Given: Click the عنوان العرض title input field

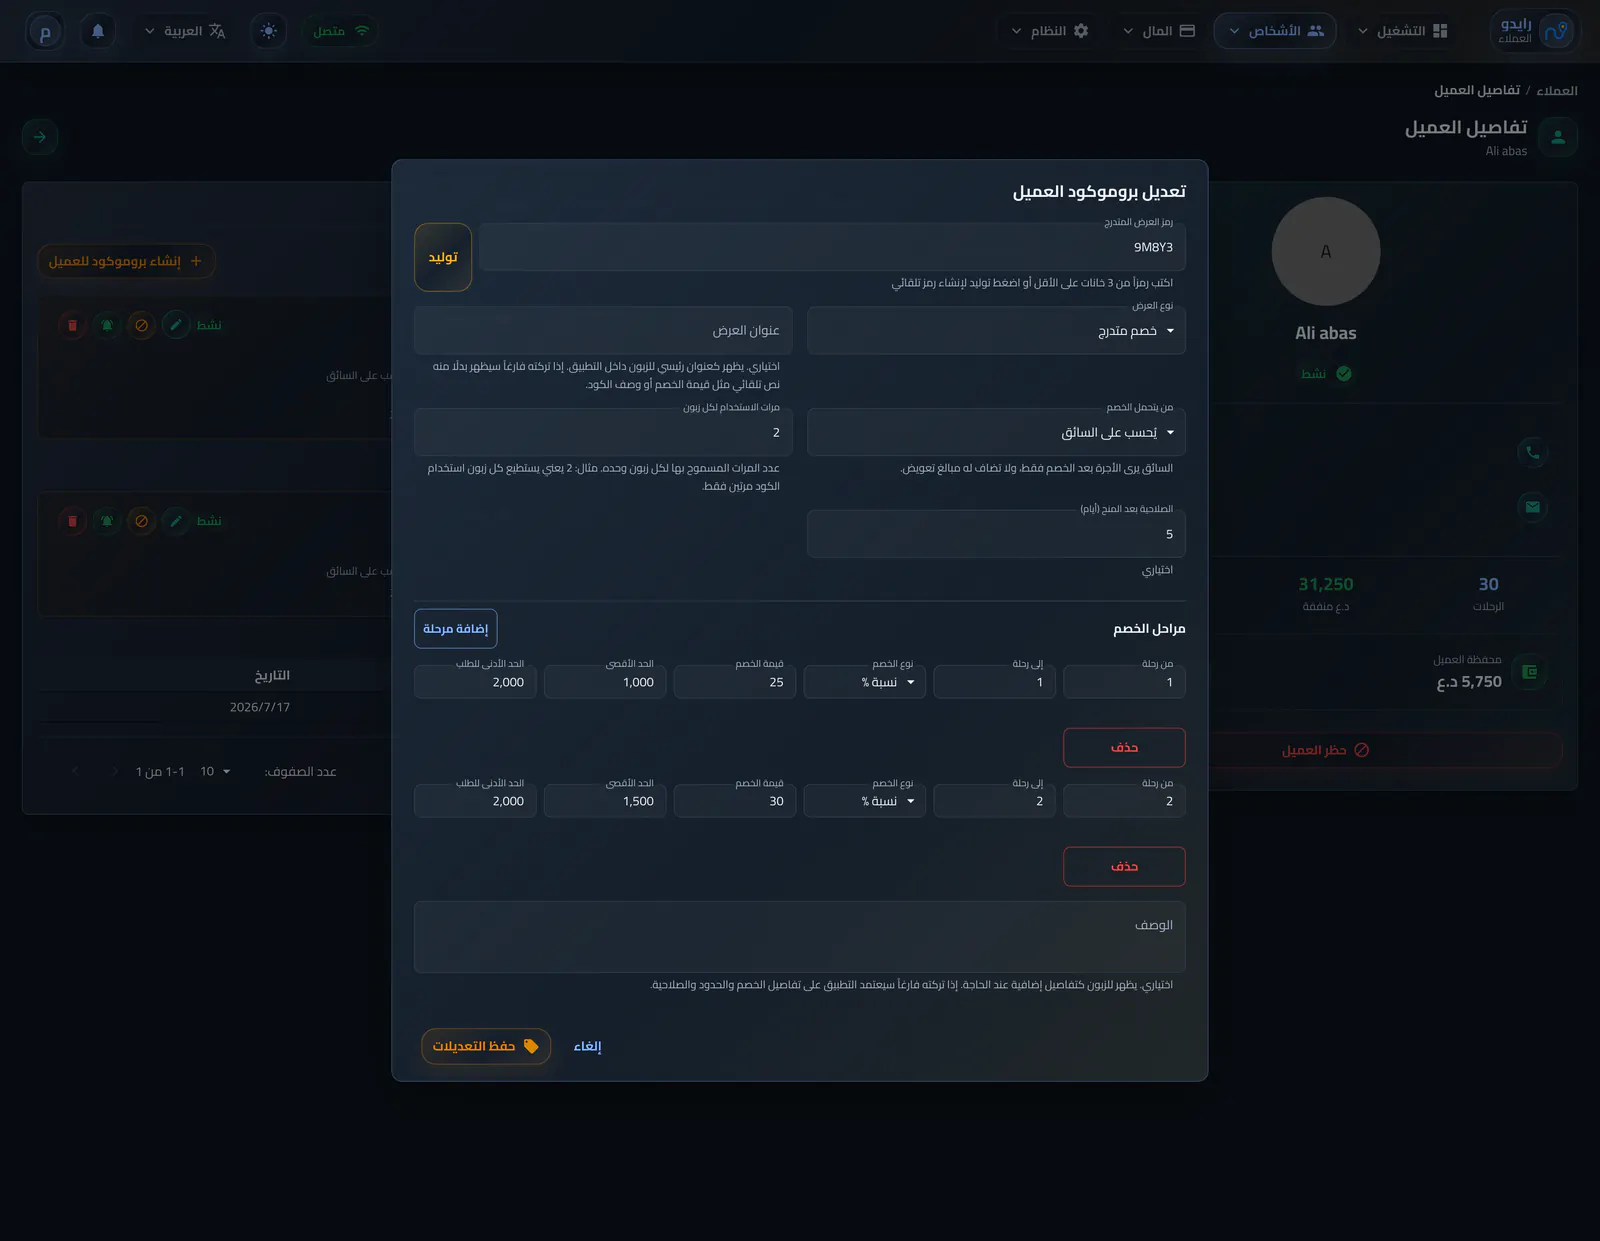Looking at the screenshot, I should [x=603, y=331].
